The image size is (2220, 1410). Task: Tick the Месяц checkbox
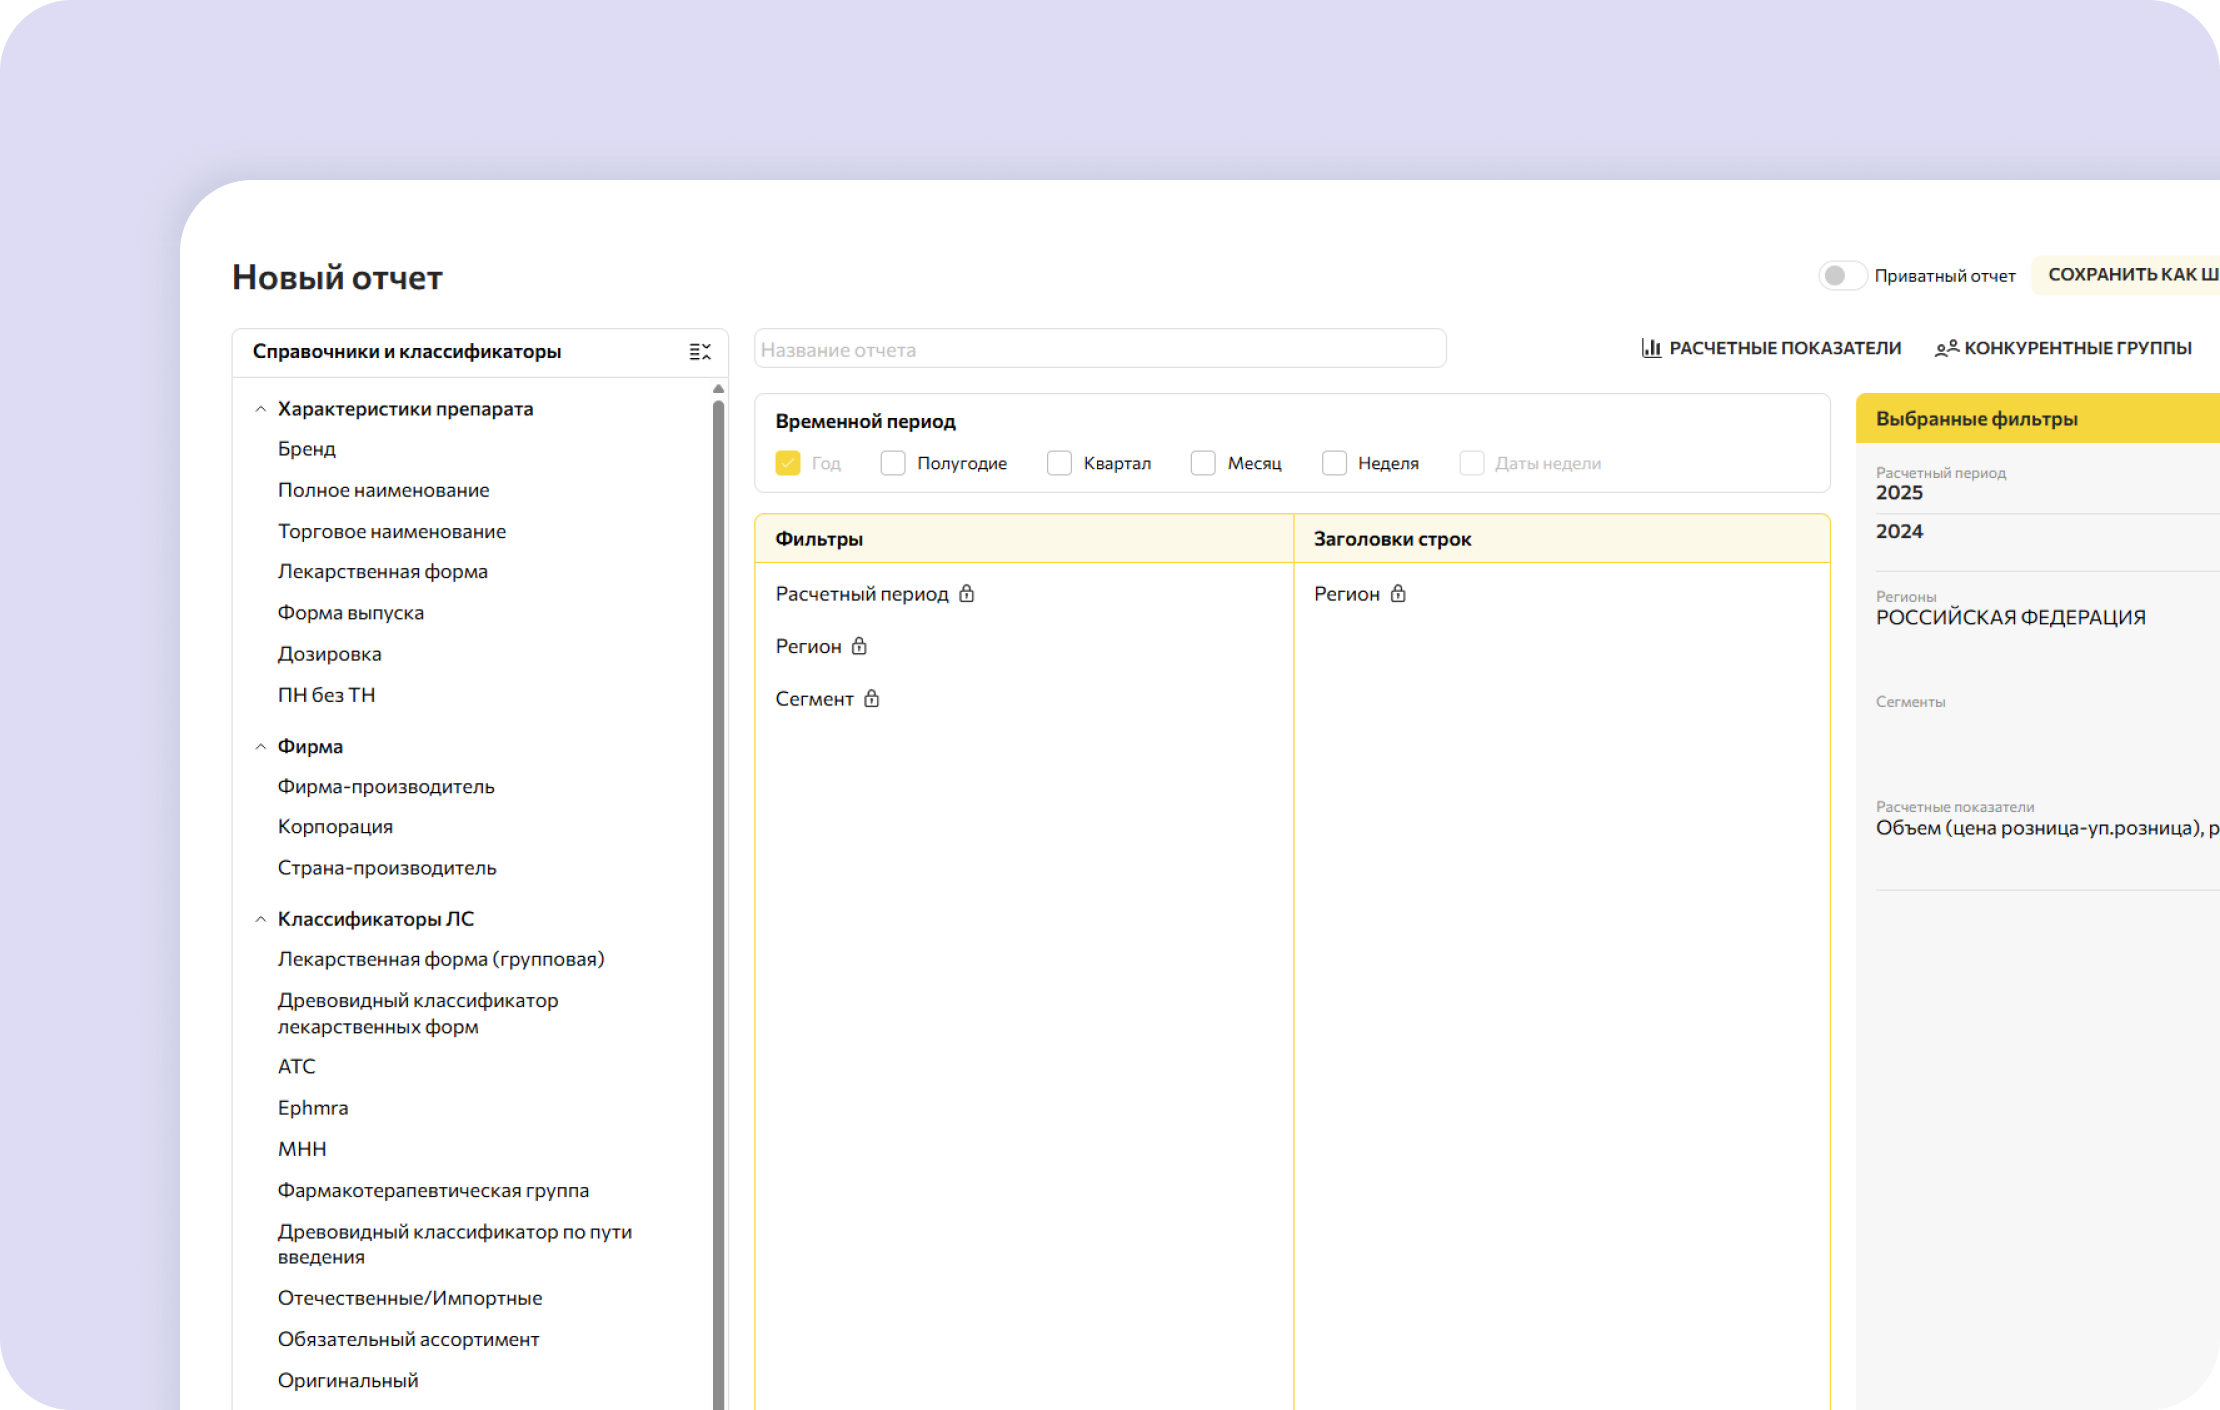coord(1203,463)
